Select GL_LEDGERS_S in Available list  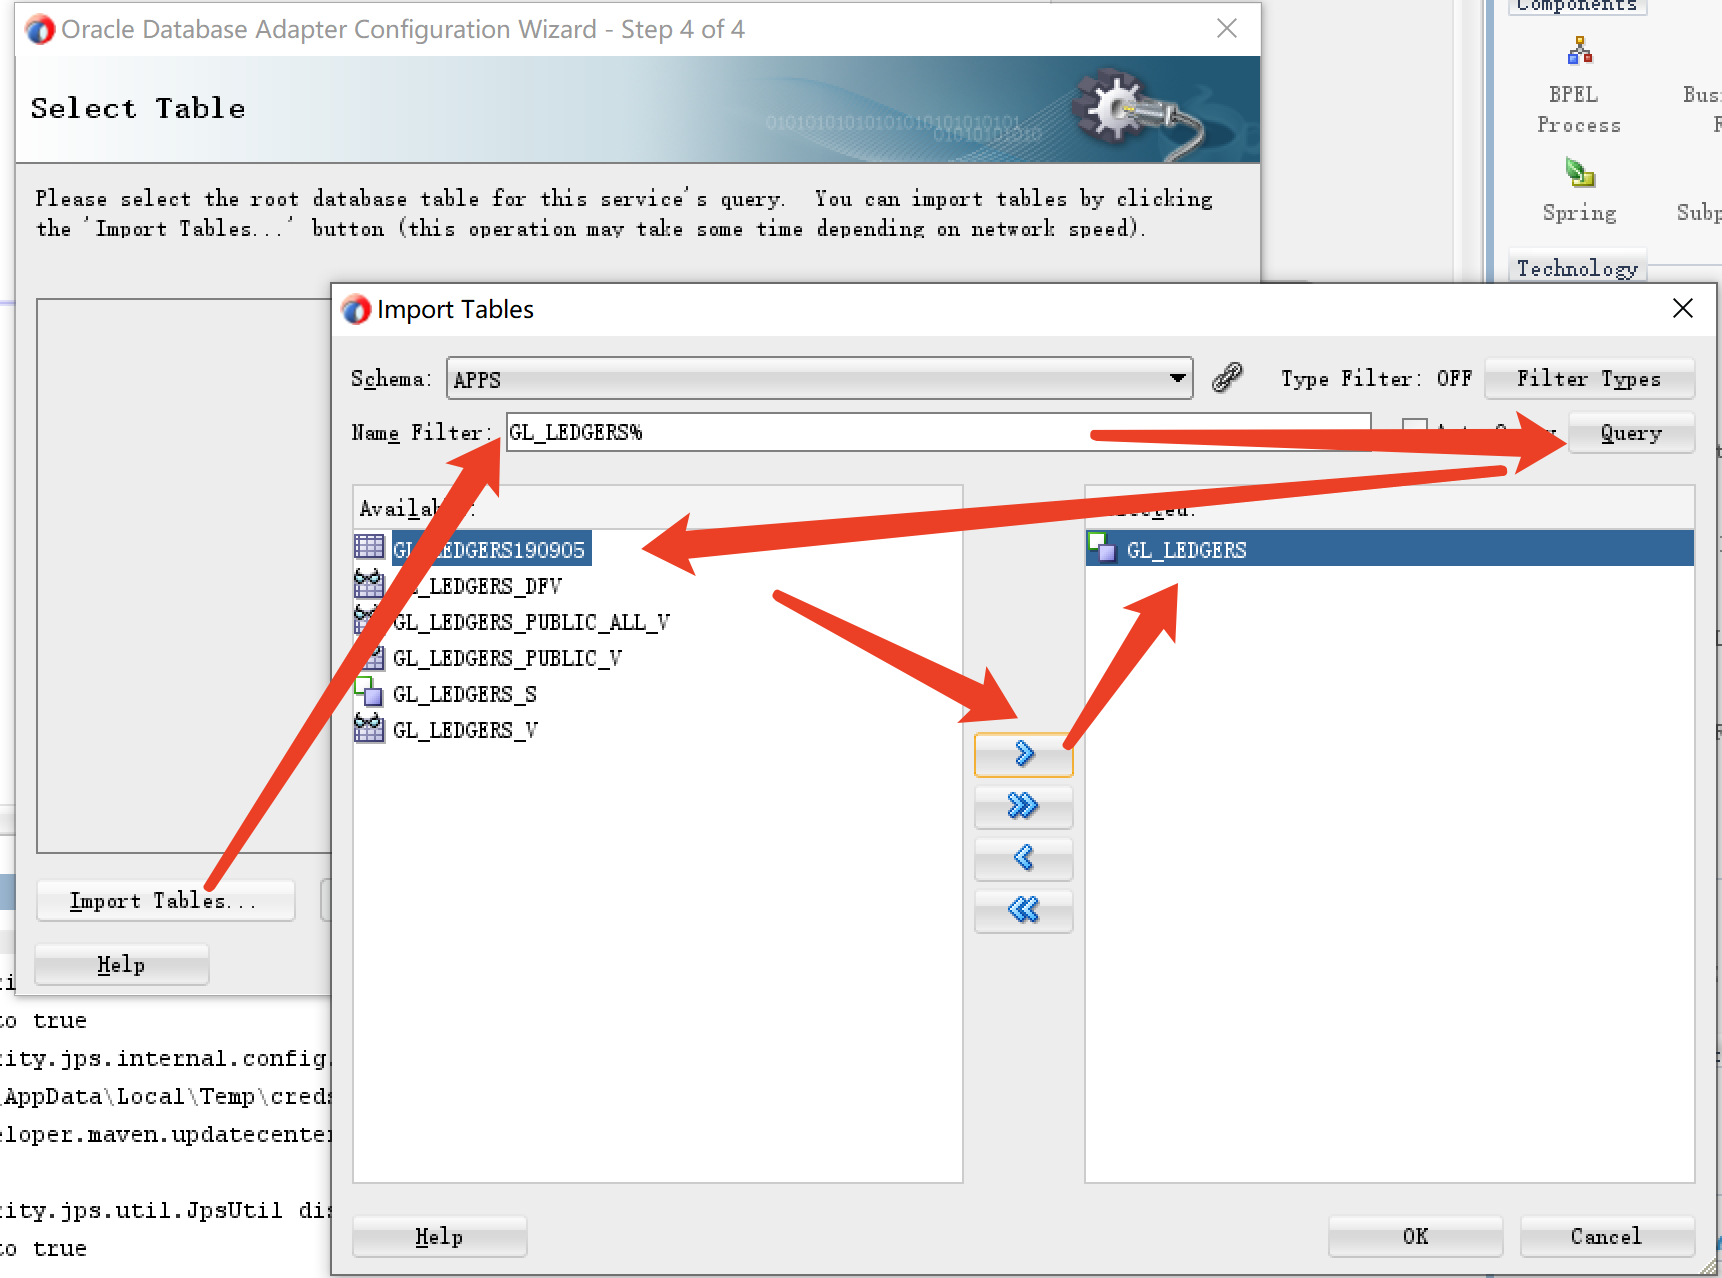click(465, 694)
